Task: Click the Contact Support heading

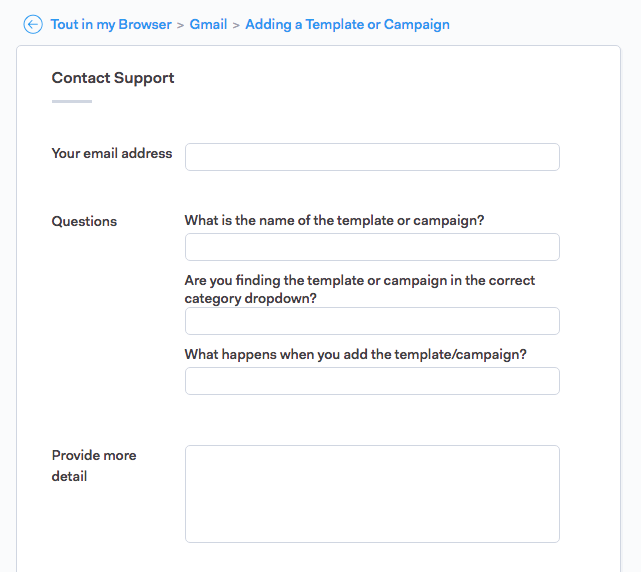Action: (113, 78)
